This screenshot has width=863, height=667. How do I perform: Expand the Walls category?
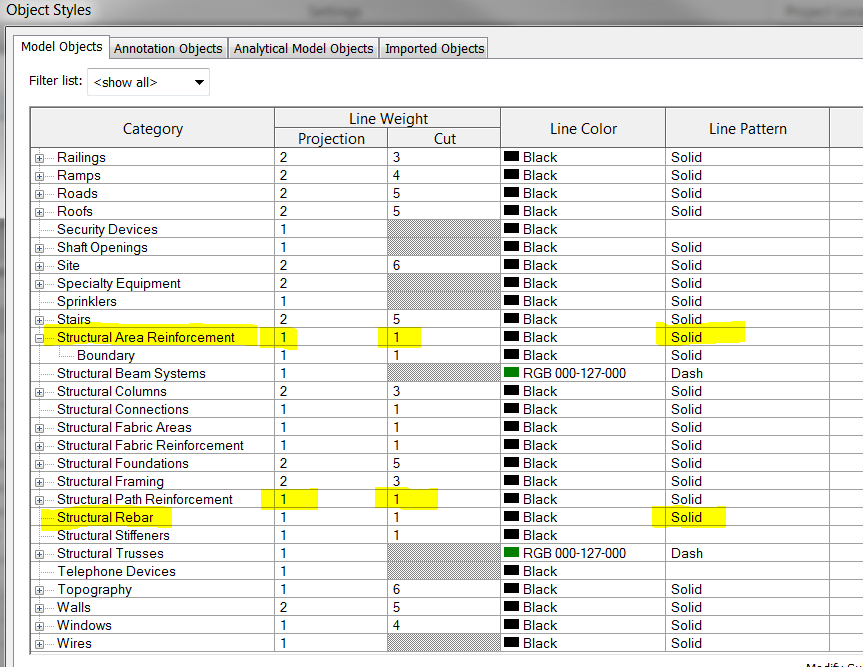[40, 608]
